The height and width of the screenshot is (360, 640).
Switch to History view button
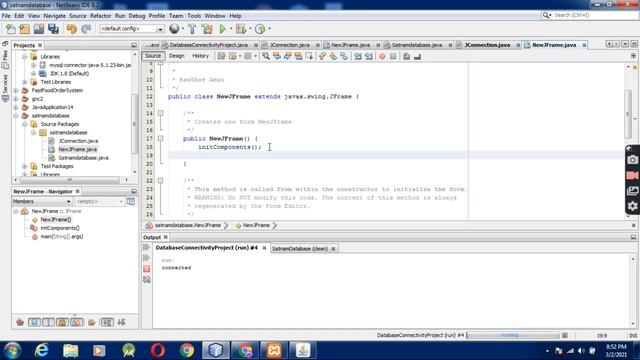(x=200, y=56)
